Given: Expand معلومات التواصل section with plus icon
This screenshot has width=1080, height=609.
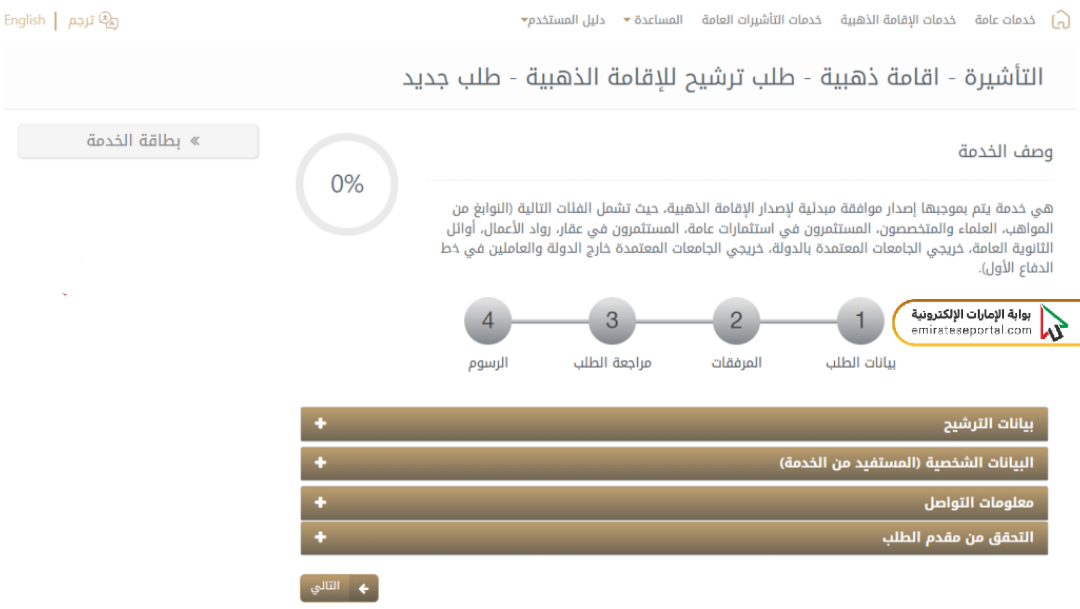Looking at the screenshot, I should click(320, 502).
